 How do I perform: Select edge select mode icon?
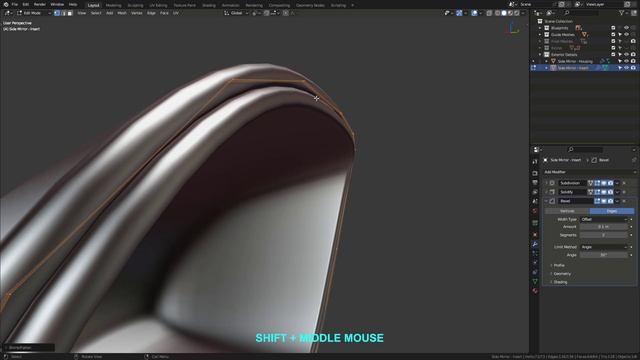tap(63, 13)
